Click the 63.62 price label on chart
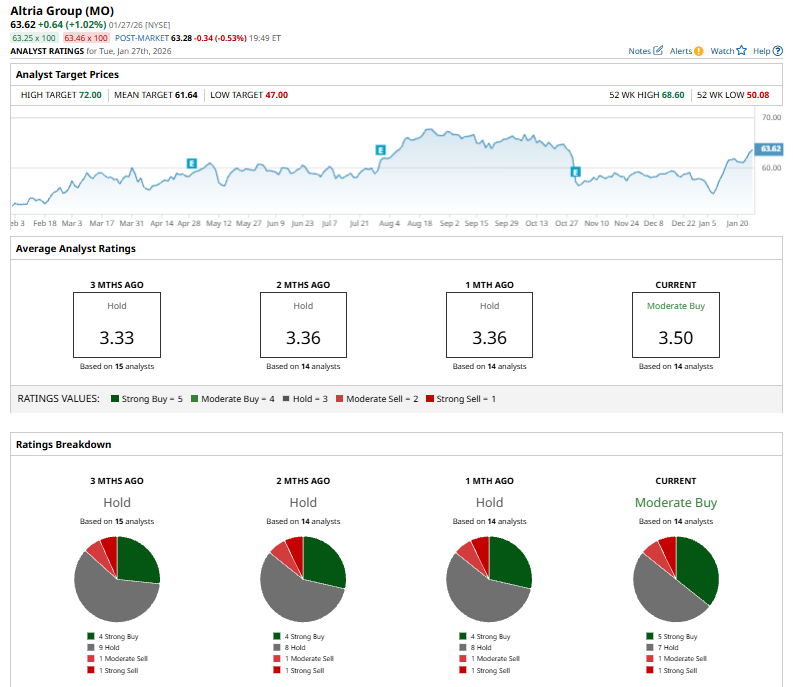The image size is (793, 687). click(769, 148)
